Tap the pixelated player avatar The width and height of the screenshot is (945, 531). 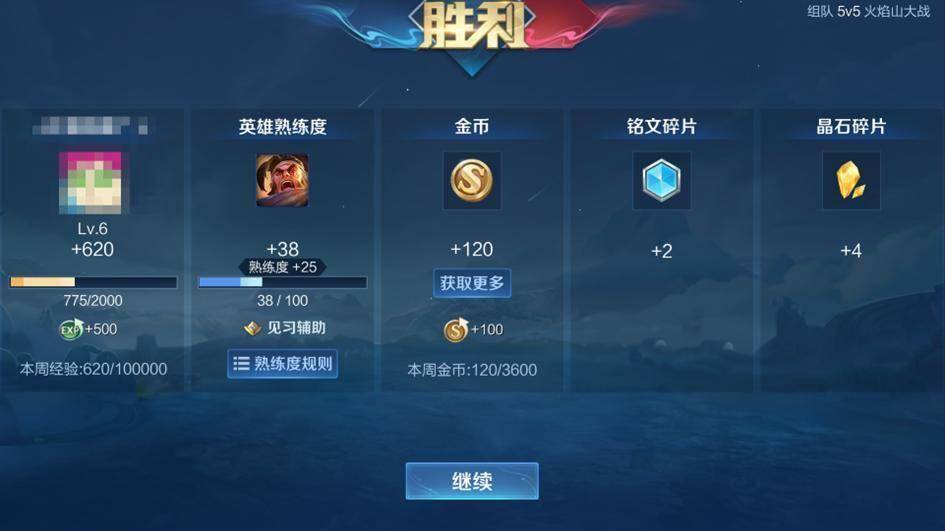coord(90,183)
